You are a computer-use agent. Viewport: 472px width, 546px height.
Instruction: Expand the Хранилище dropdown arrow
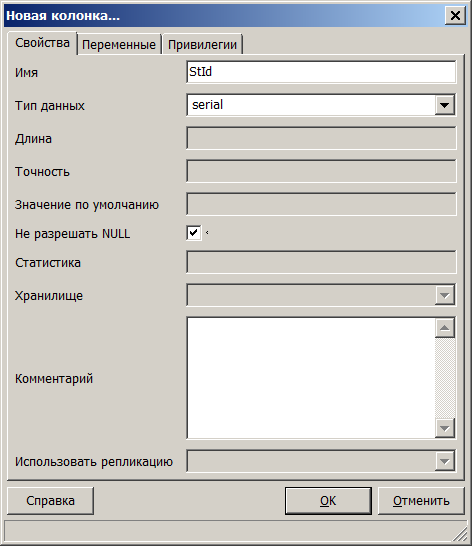(x=444, y=295)
